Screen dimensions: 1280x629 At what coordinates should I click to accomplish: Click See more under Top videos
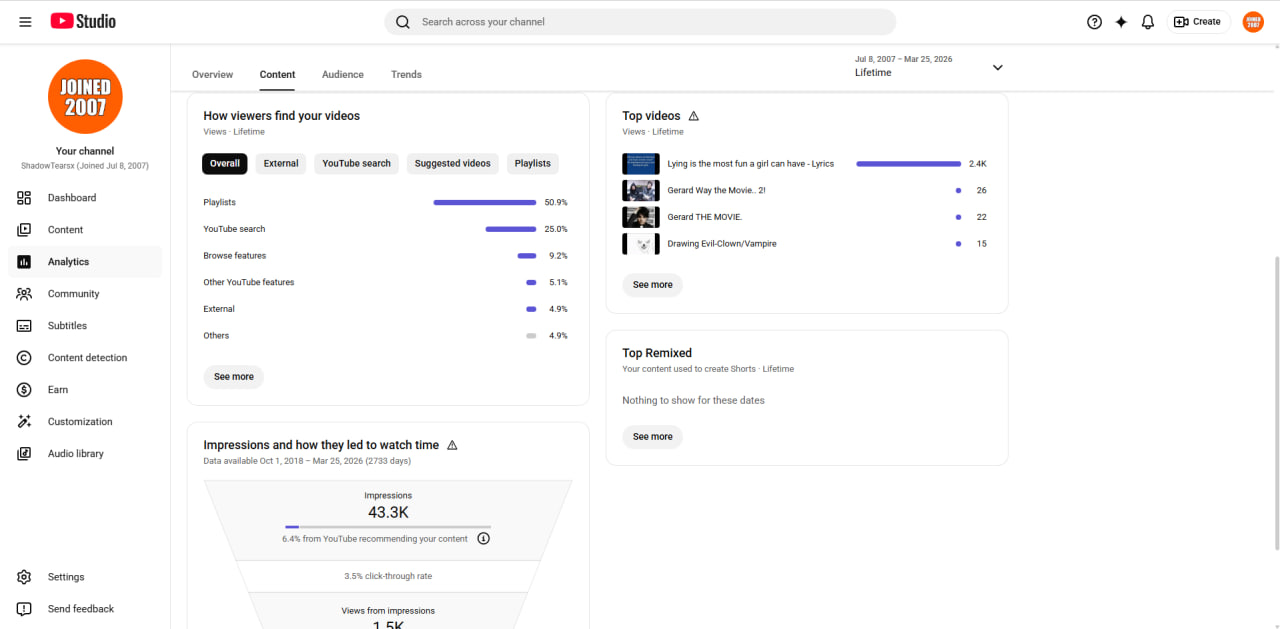[653, 285]
